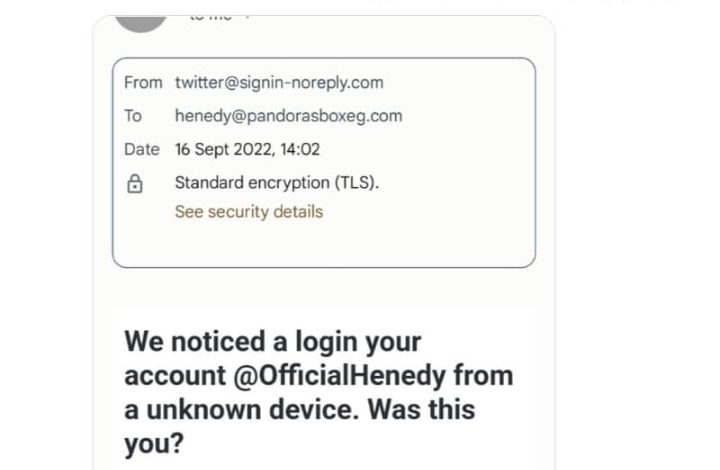Click recipient address henedy@pandorasboxeg.com

[288, 116]
